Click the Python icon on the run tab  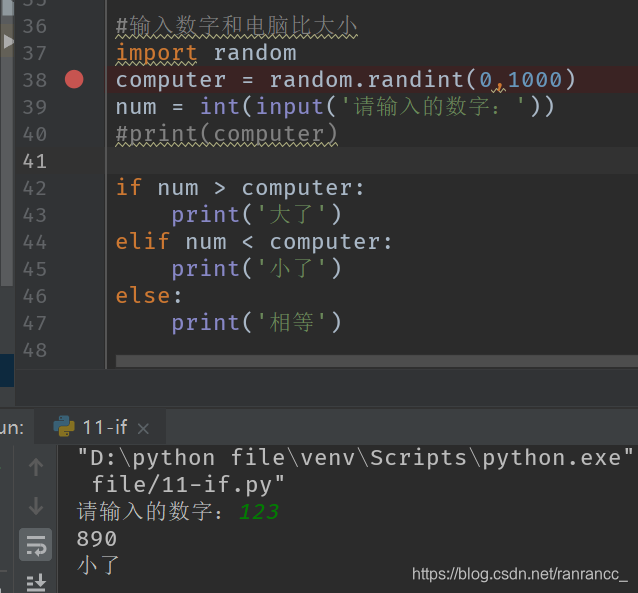(64, 426)
